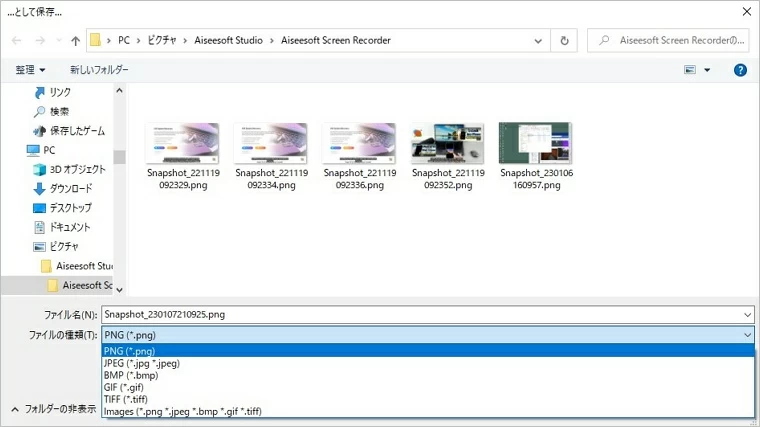The width and height of the screenshot is (760, 427).
Task: Select thumbnail Snapshot_221119092334.png
Action: pyautogui.click(x=271, y=157)
